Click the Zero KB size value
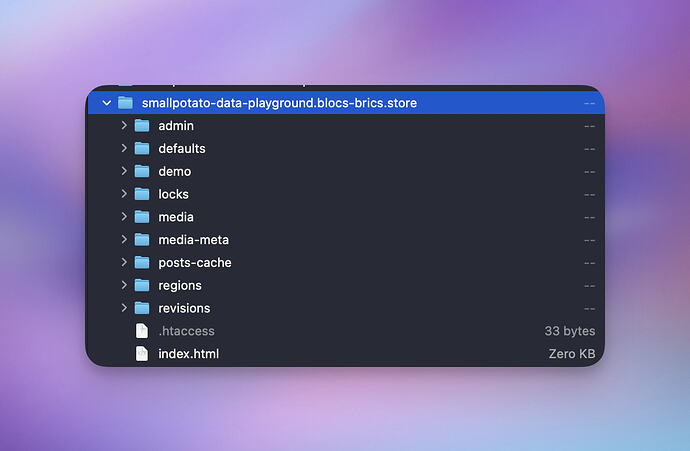690x451 pixels. click(572, 354)
